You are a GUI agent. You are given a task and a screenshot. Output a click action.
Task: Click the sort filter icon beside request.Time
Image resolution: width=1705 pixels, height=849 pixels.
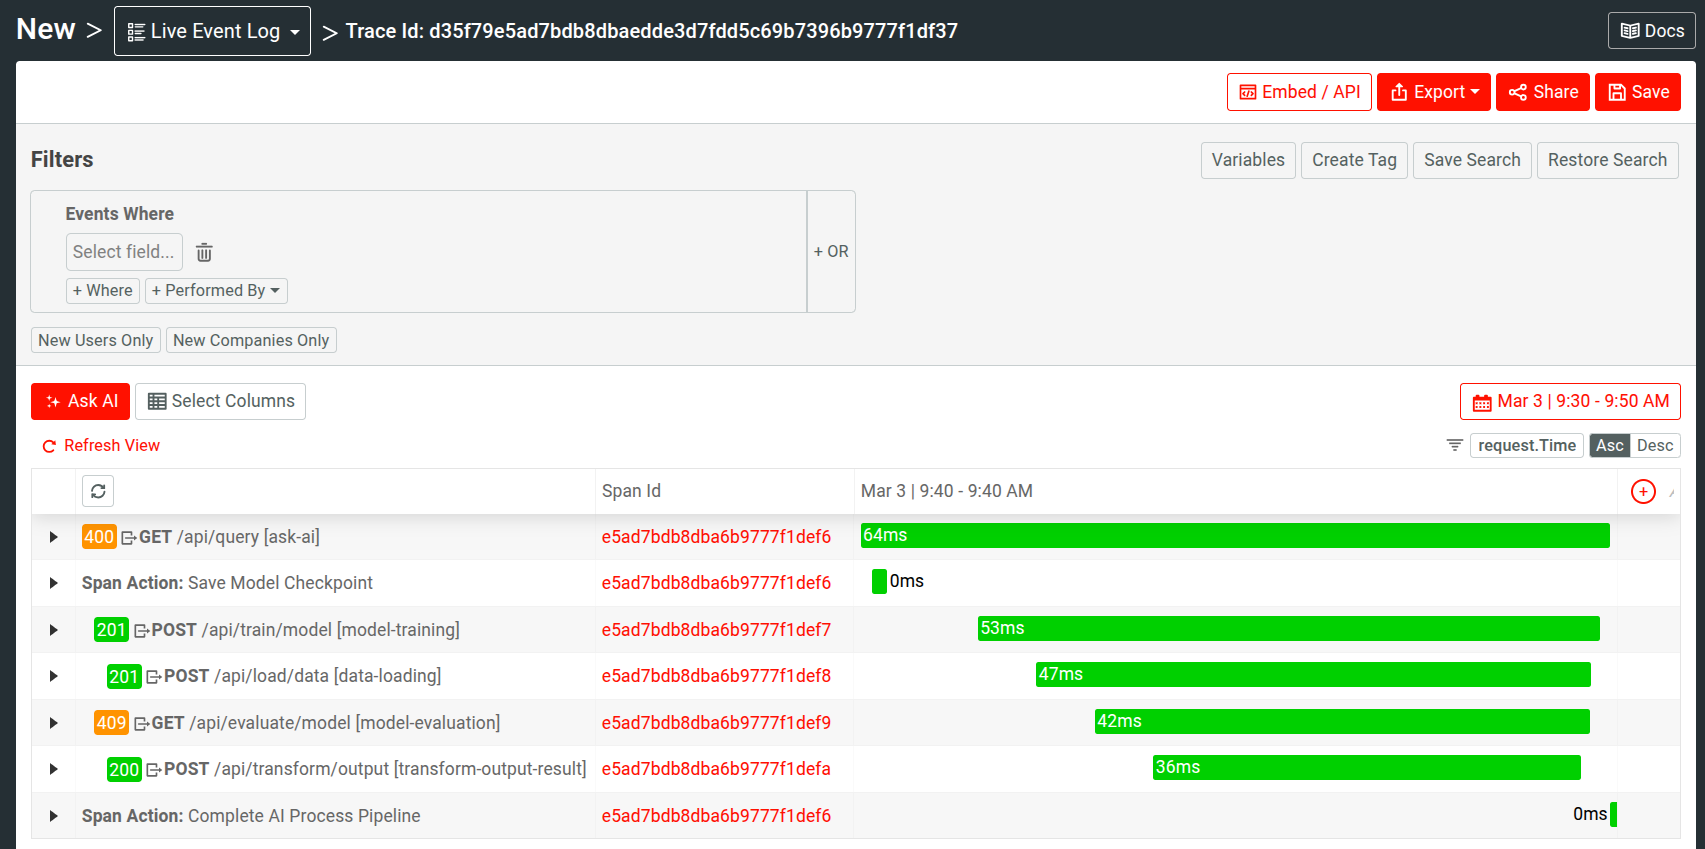(1454, 446)
